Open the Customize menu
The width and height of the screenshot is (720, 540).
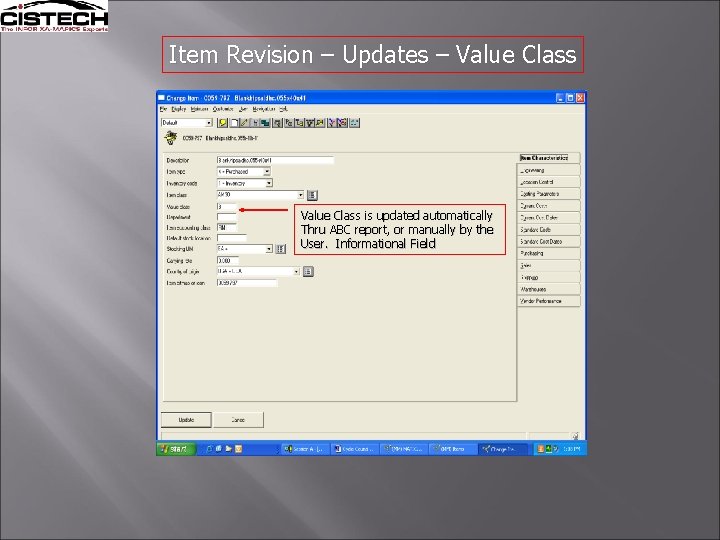coord(223,109)
